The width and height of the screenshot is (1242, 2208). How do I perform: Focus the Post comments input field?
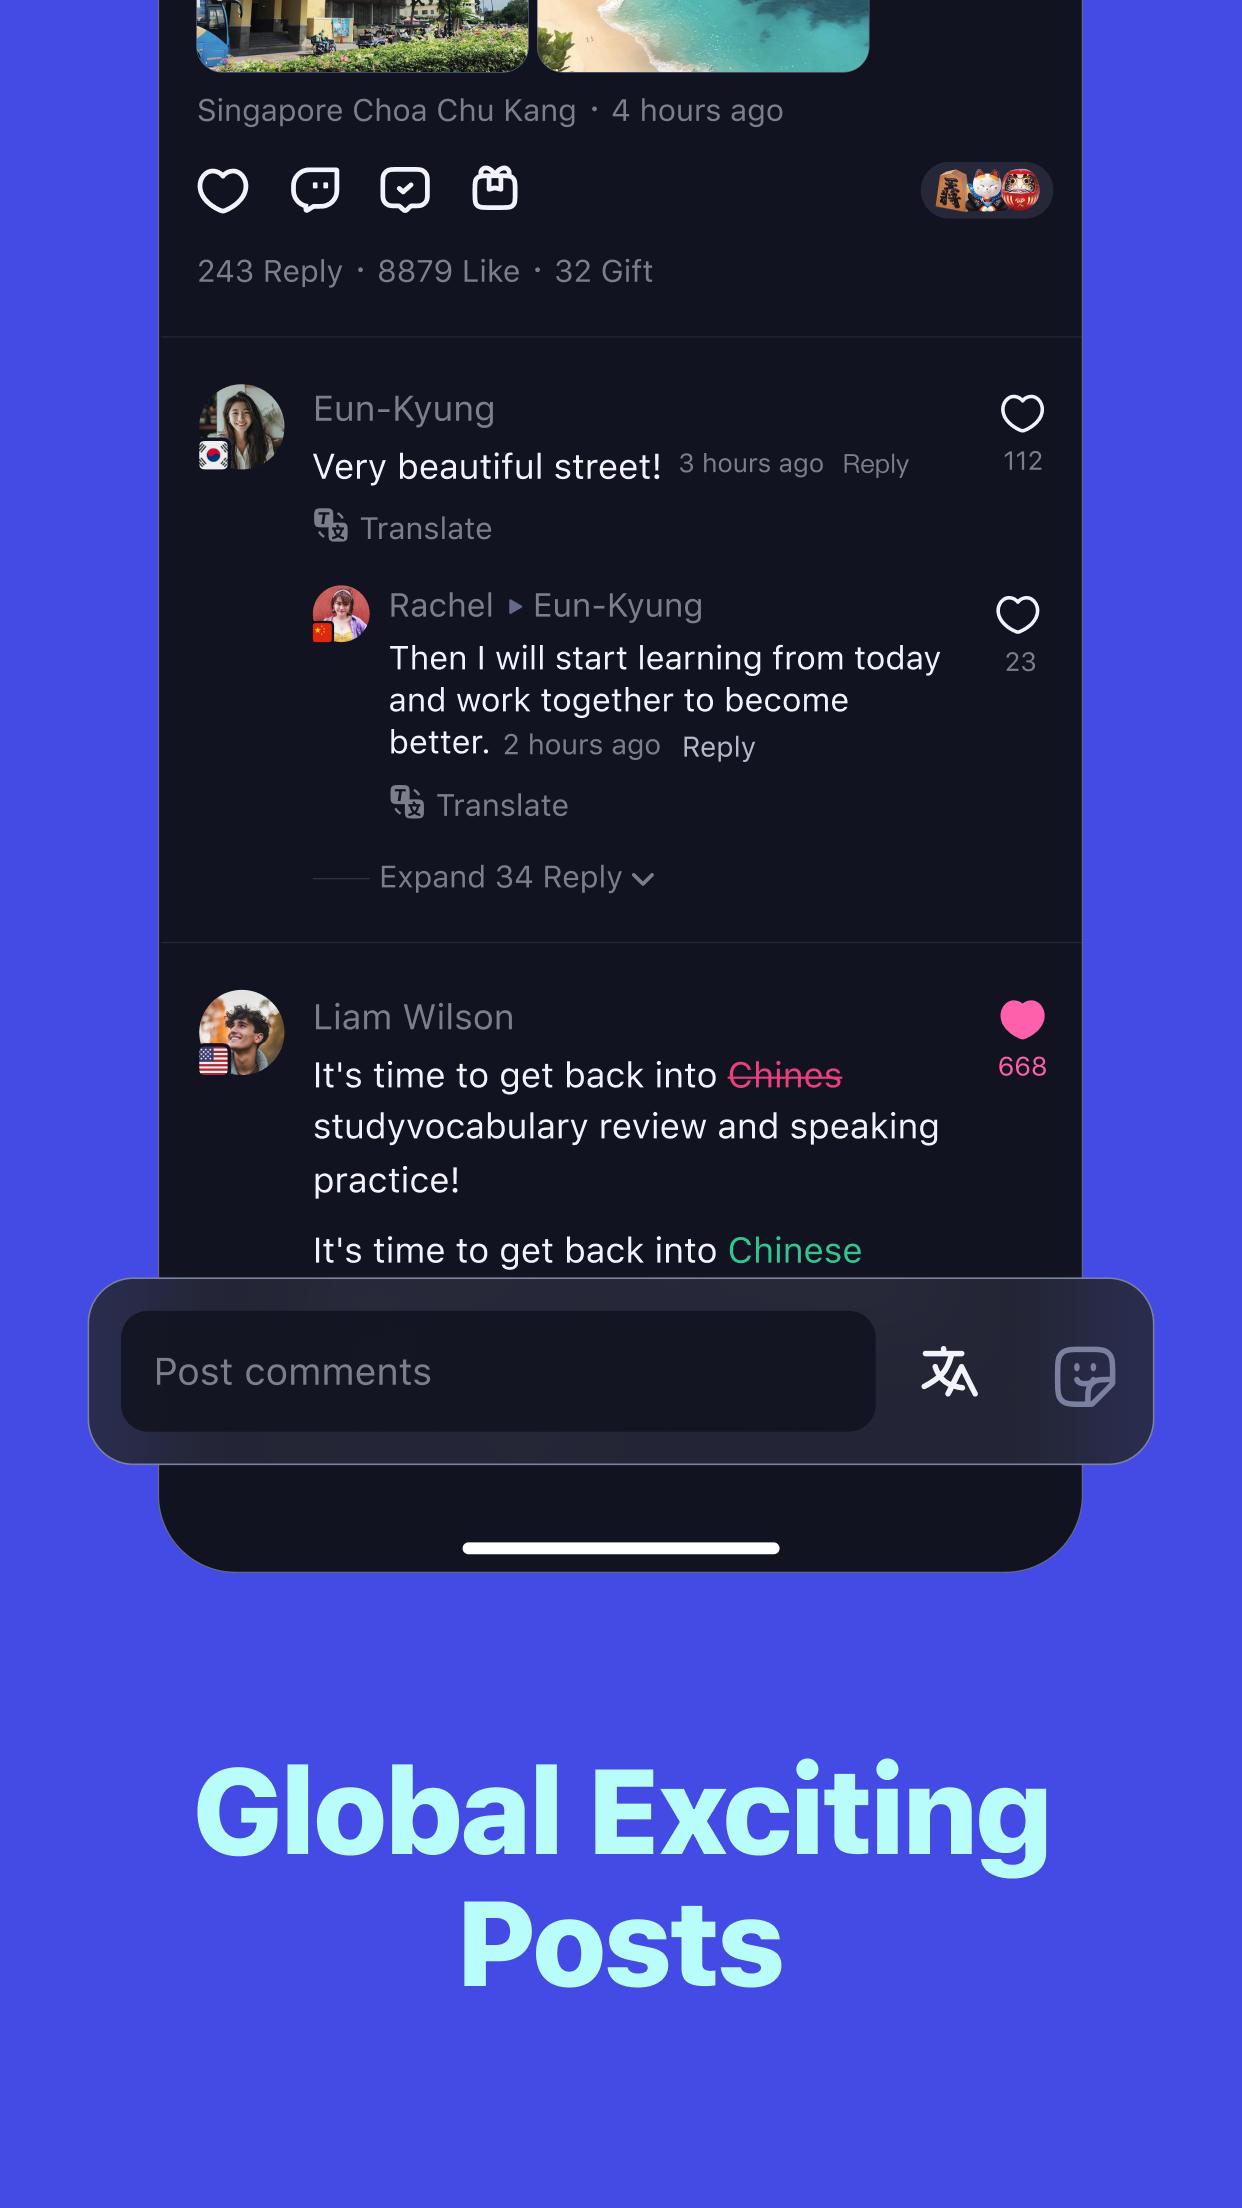[x=498, y=1371]
